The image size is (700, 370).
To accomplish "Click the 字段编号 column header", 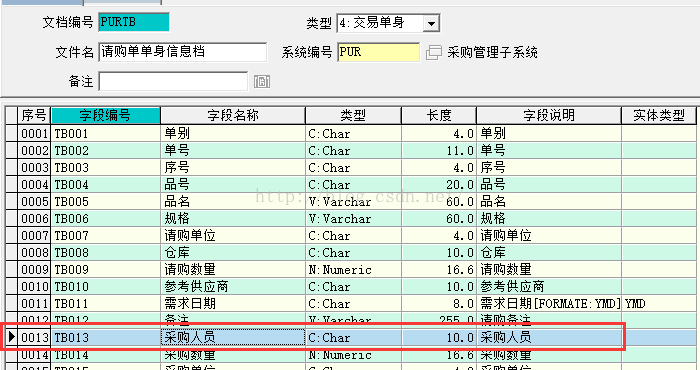I will (x=105, y=116).
